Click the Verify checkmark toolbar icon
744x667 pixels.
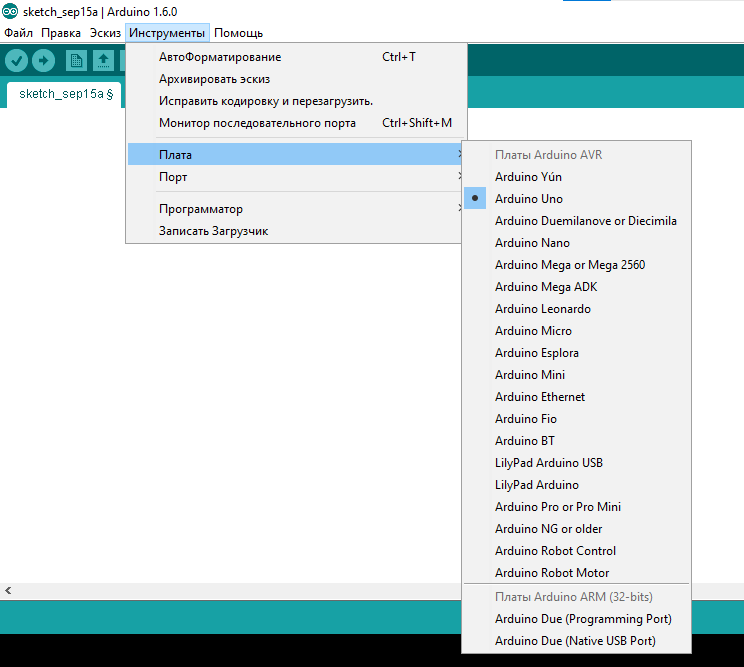pos(17,61)
